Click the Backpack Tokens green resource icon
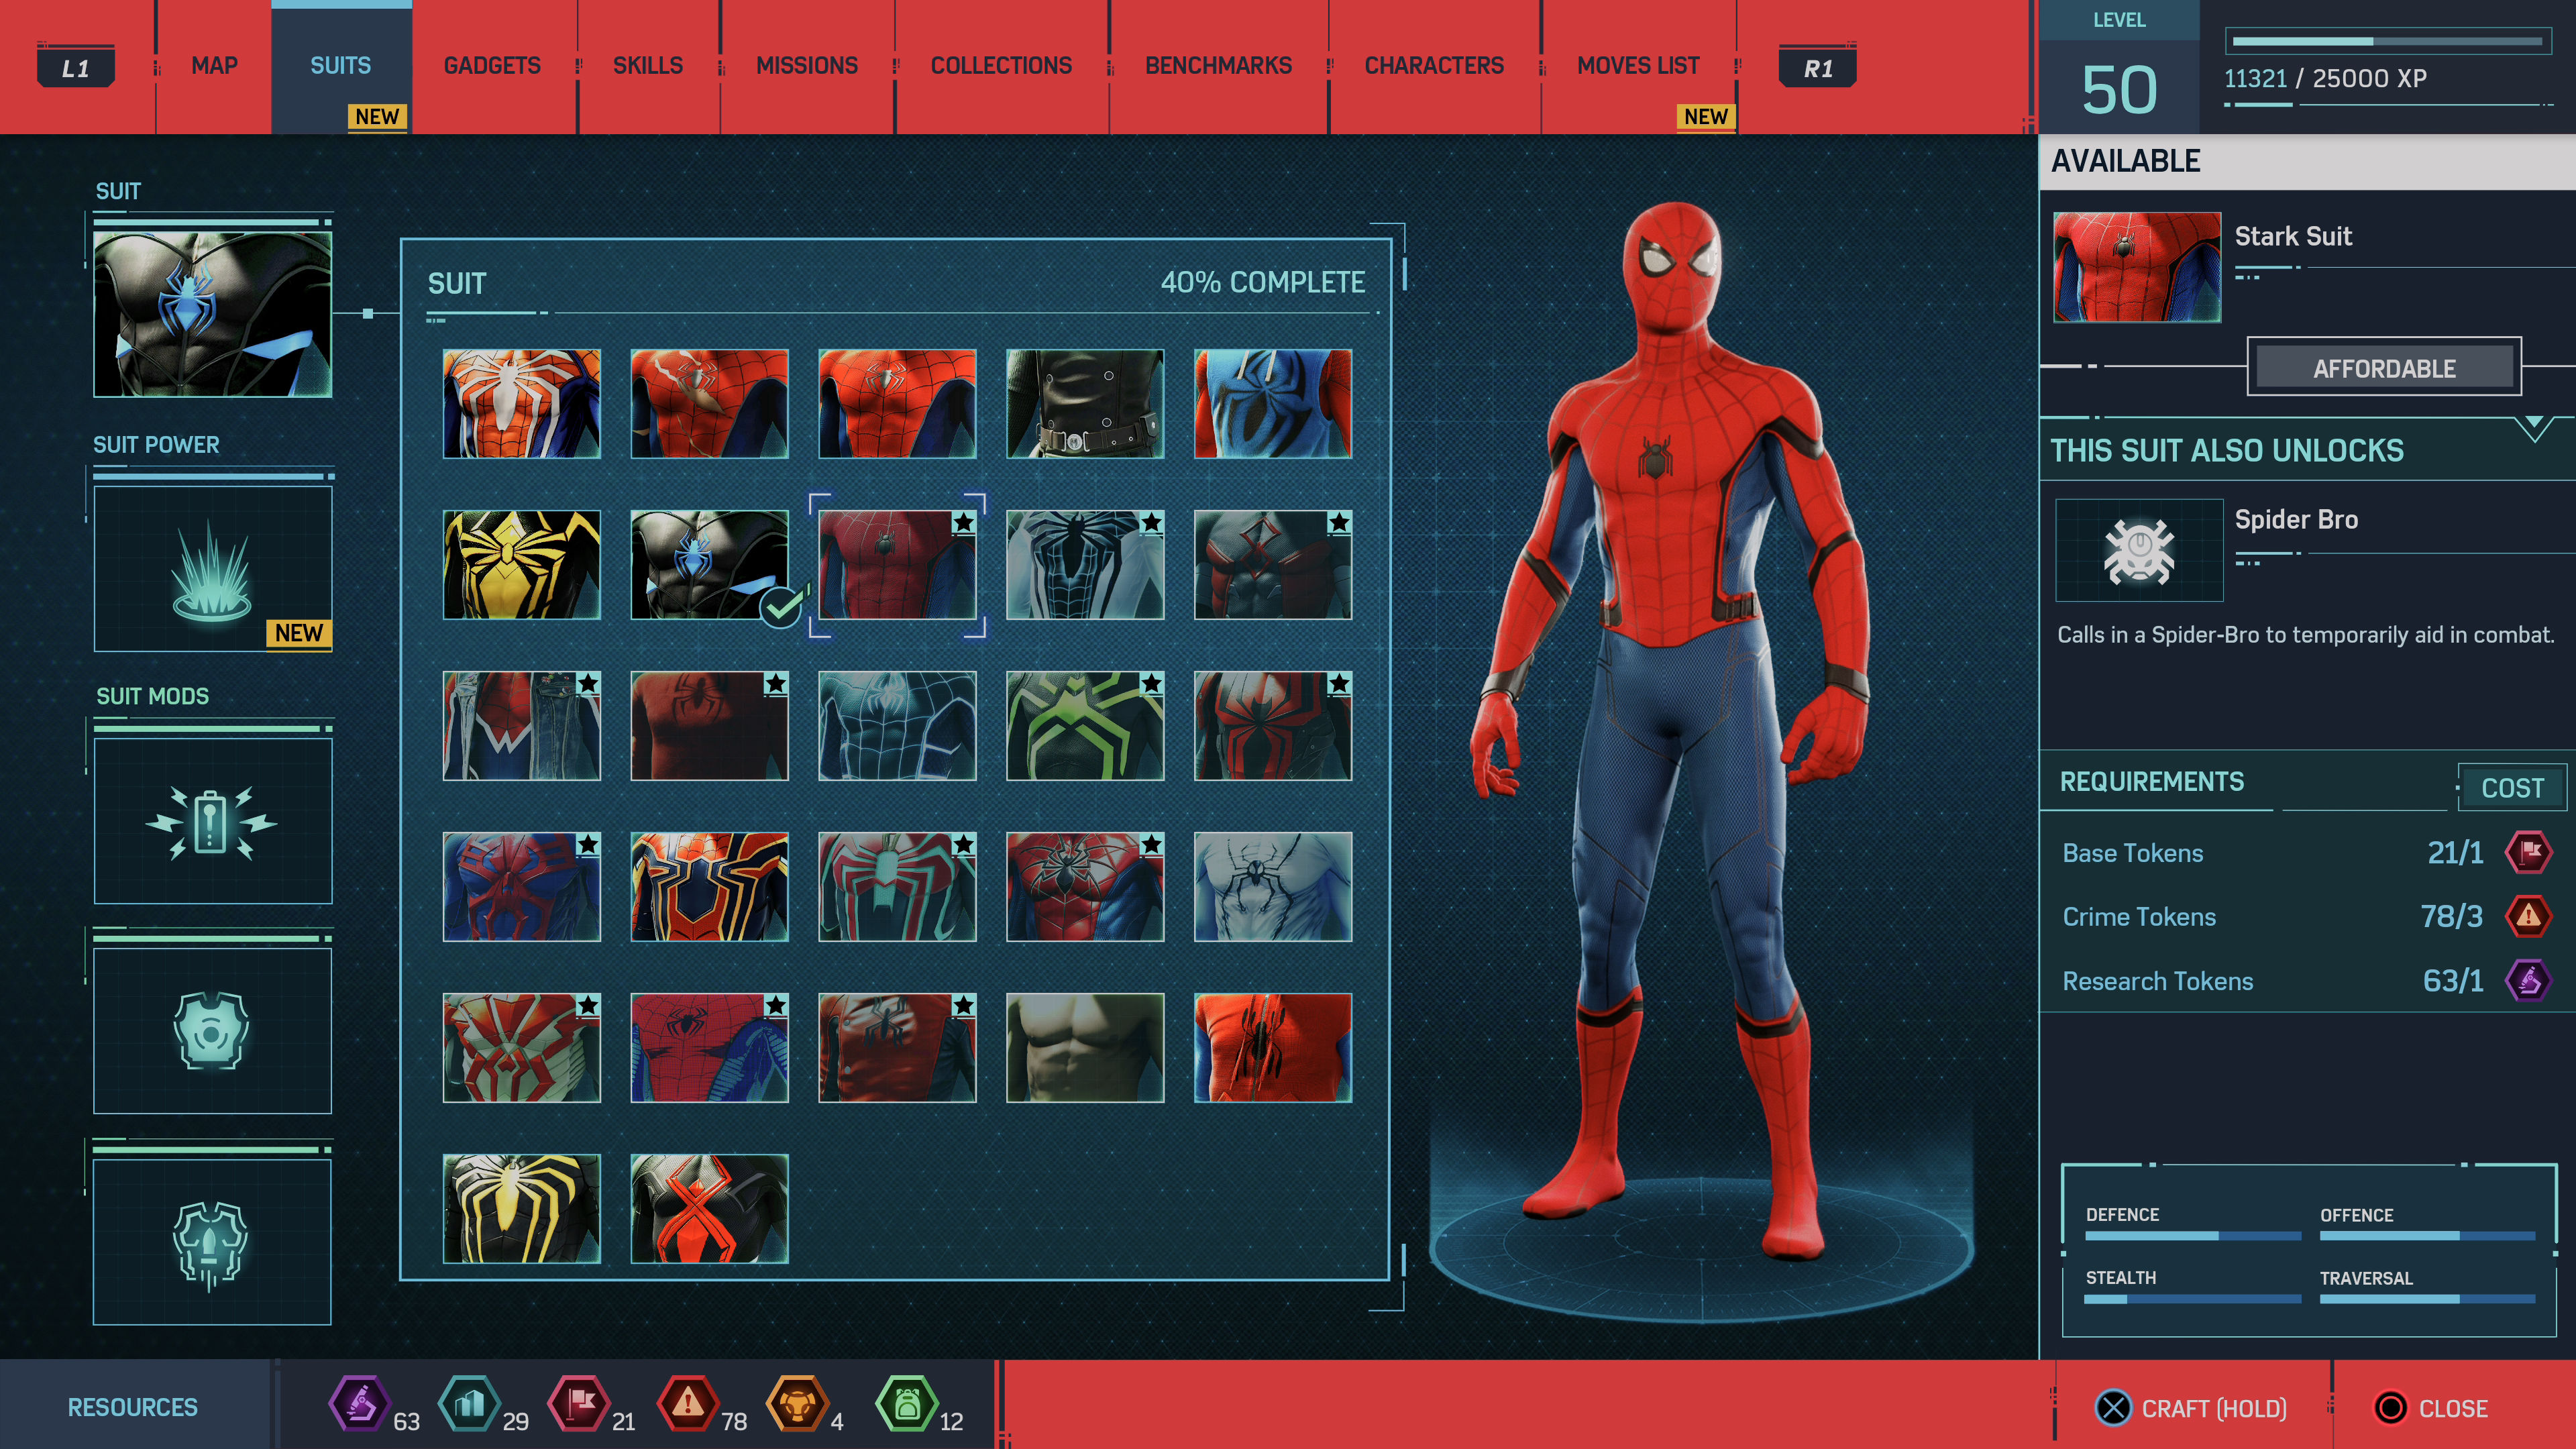Viewport: 2576px width, 1449px height. (906, 1403)
